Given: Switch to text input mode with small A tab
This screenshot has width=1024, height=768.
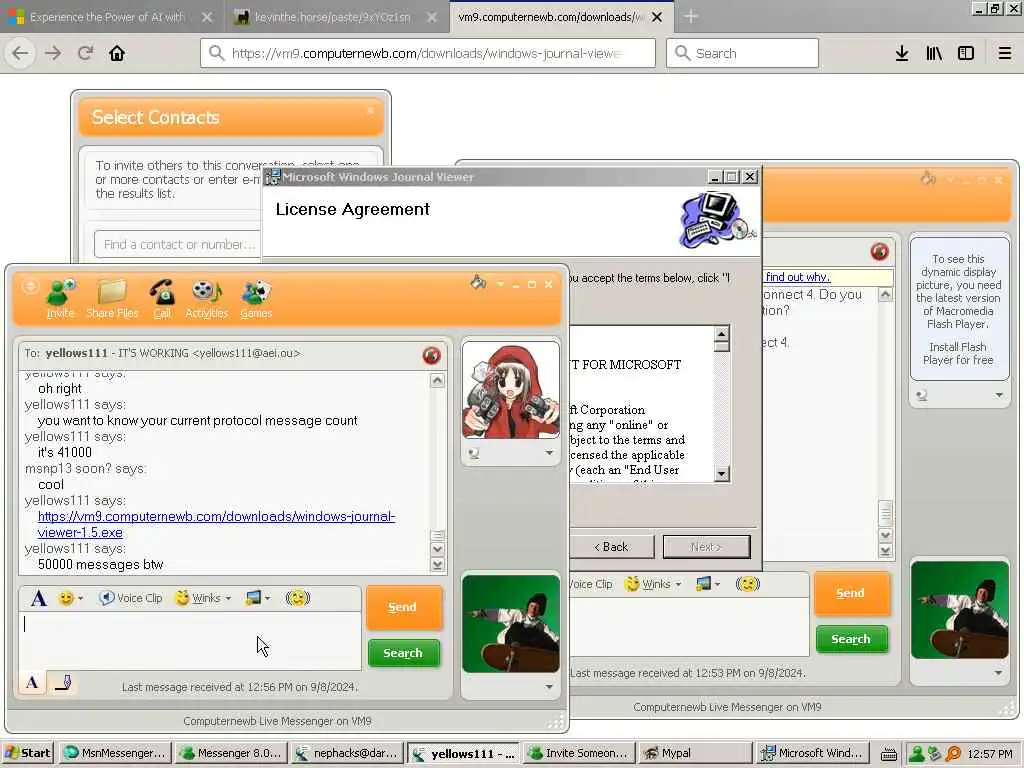Looking at the screenshot, I should point(32,683).
